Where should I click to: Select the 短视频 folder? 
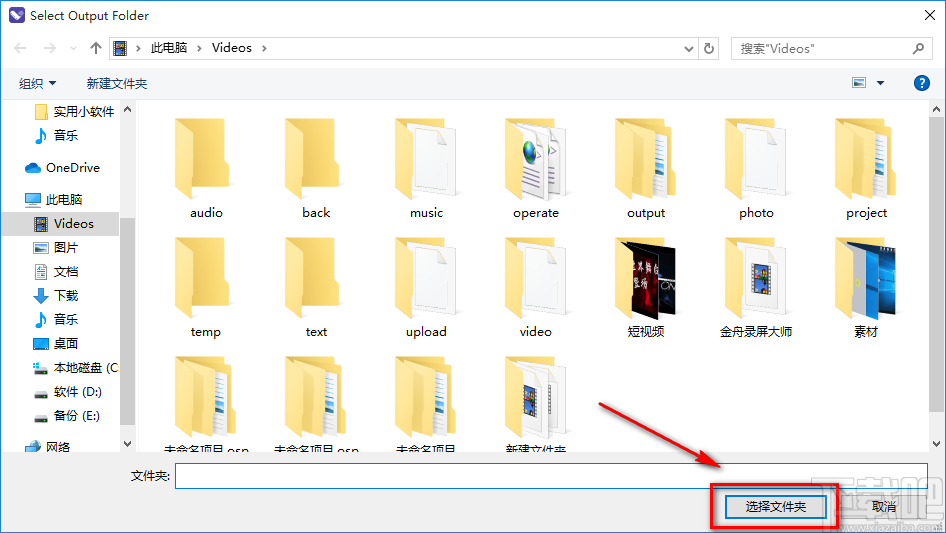tap(646, 287)
